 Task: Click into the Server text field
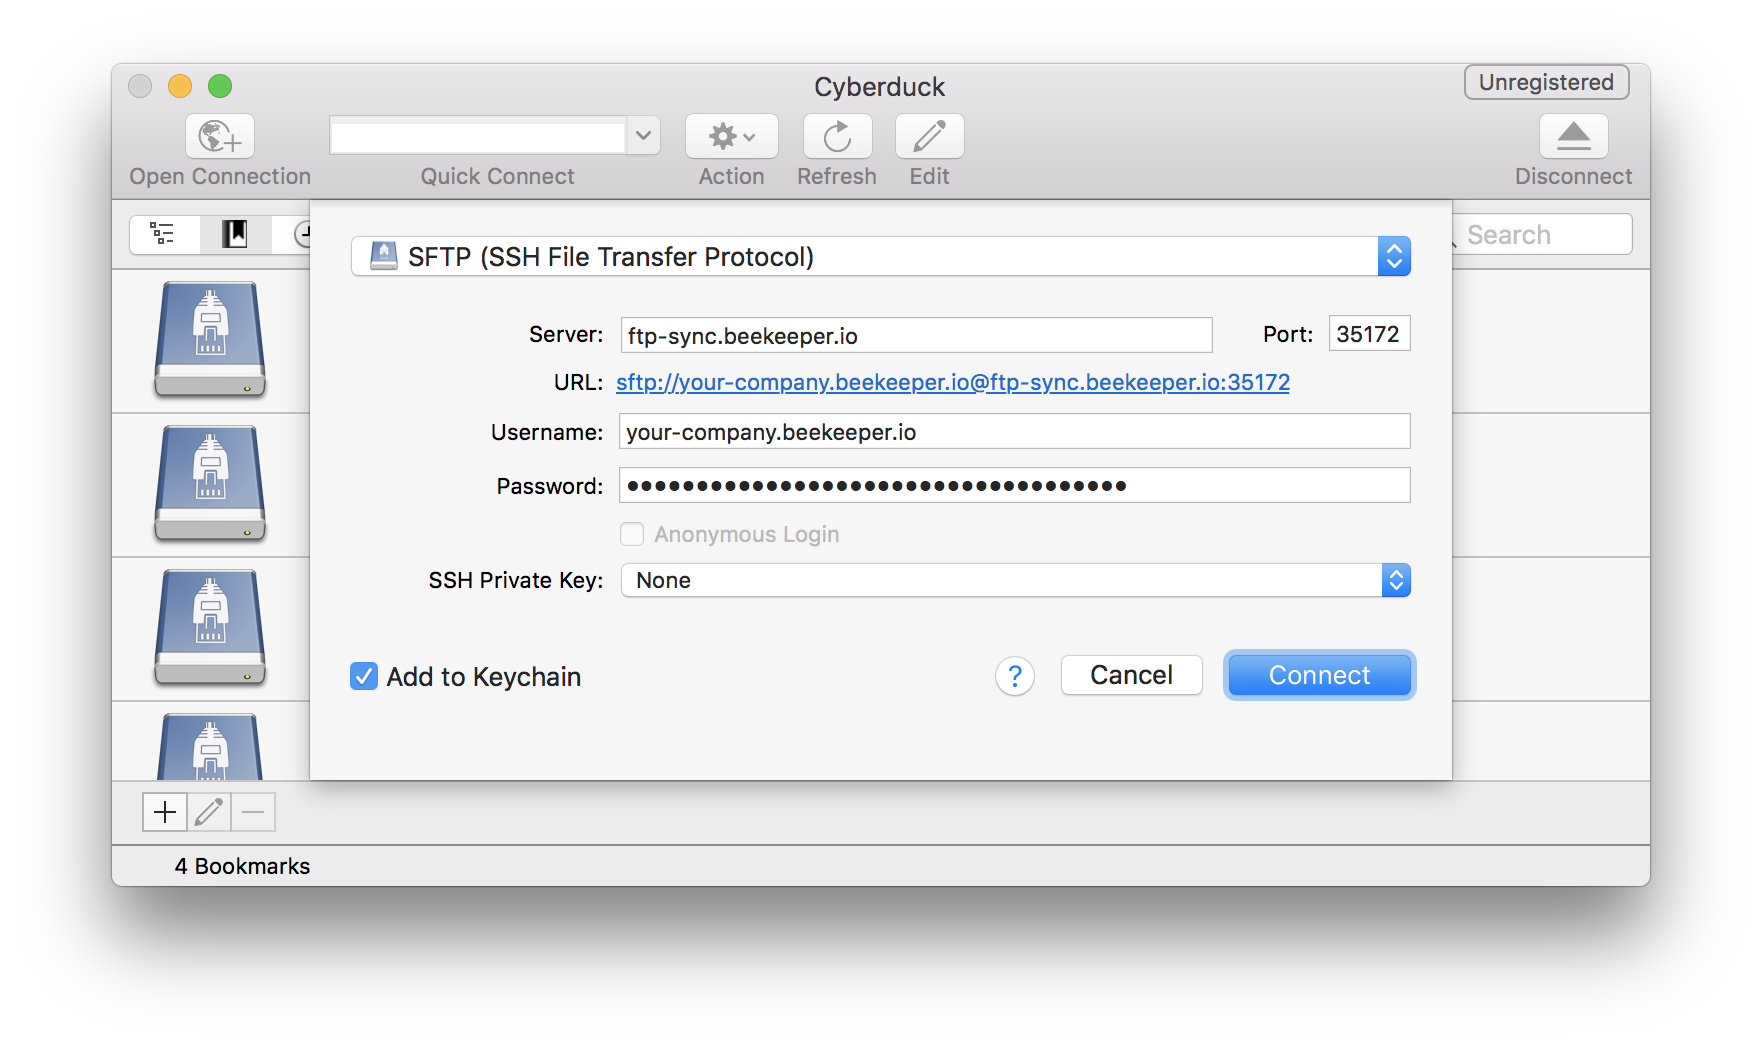tap(915, 335)
